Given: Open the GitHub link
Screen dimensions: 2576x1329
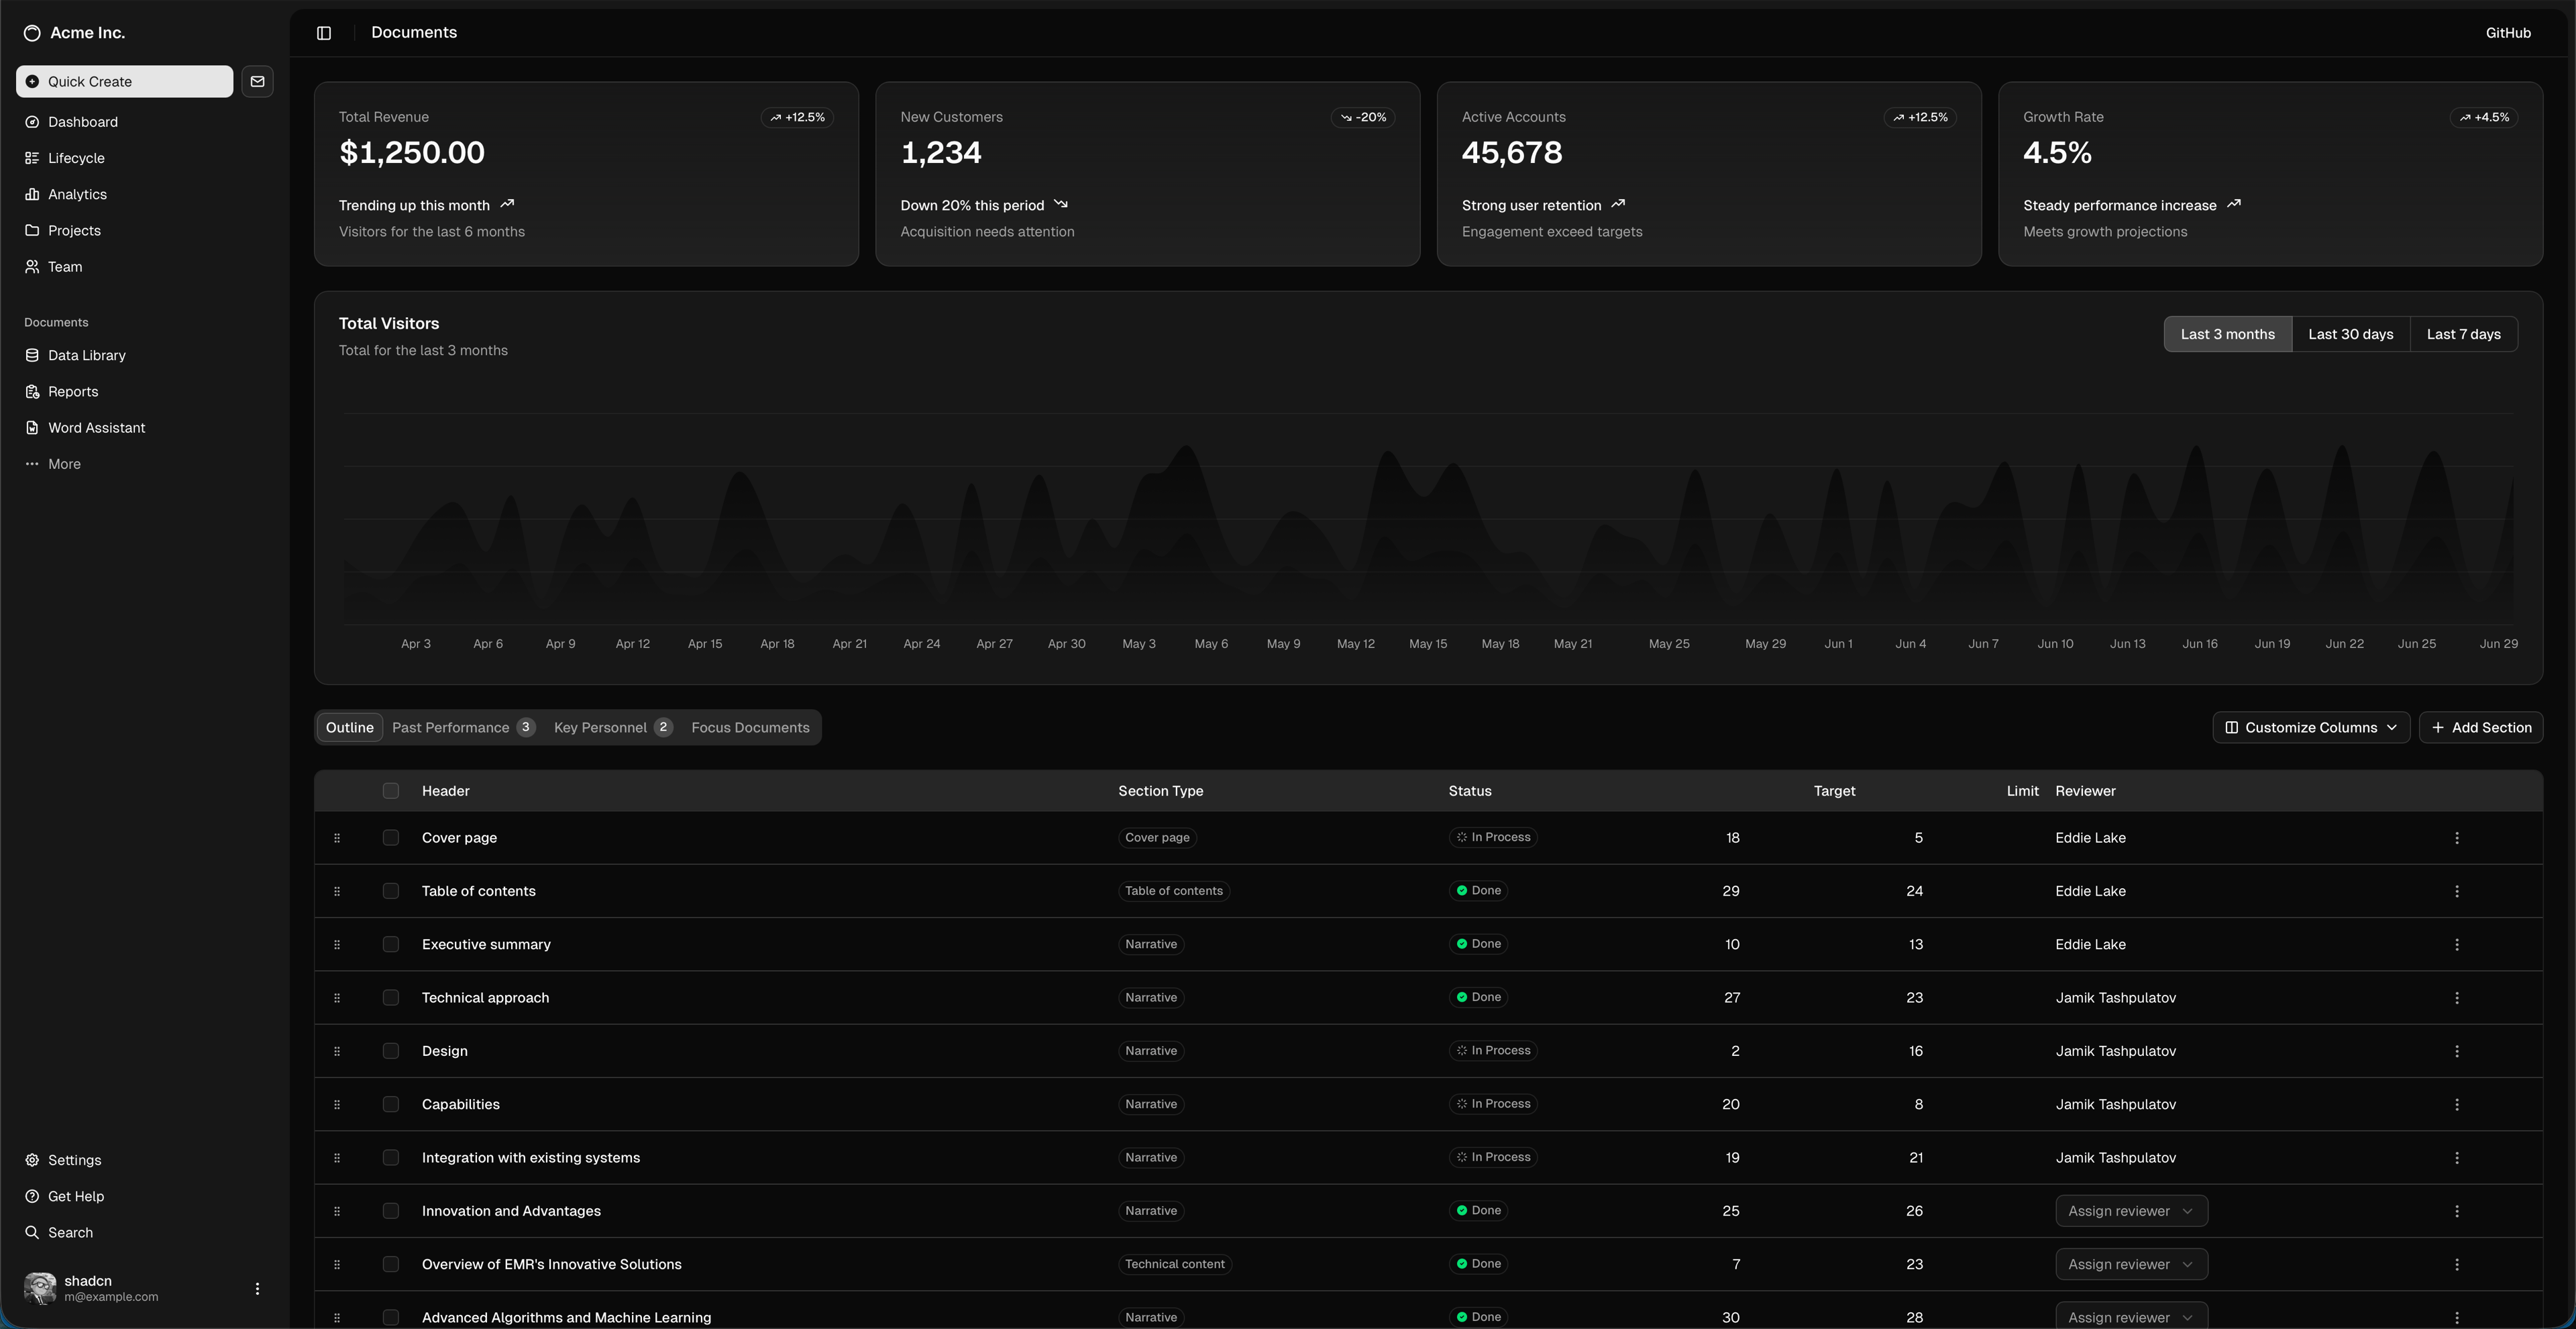Looking at the screenshot, I should click(2508, 32).
